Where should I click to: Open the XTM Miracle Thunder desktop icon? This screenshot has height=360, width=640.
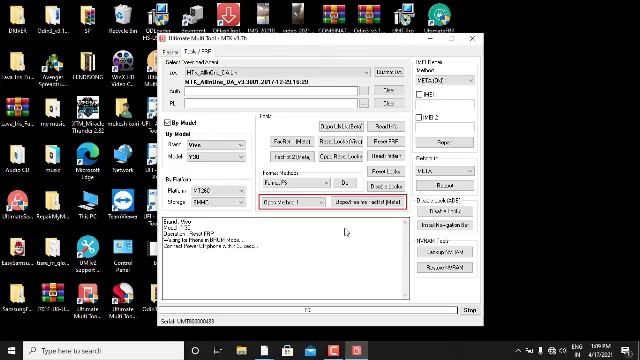[x=87, y=115]
